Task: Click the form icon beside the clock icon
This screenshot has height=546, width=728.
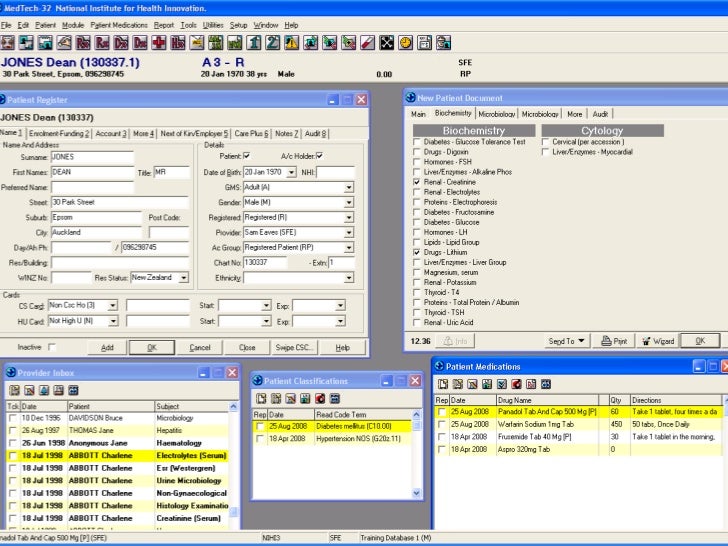Action: (x=424, y=43)
